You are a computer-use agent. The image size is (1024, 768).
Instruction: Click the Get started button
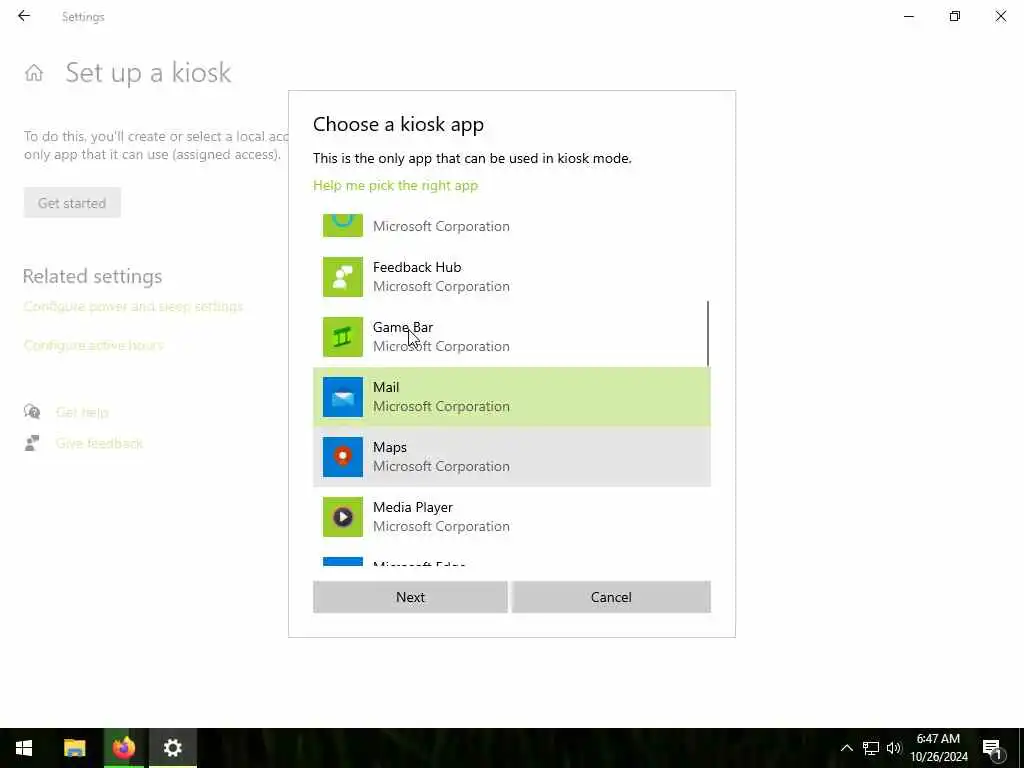coord(72,203)
